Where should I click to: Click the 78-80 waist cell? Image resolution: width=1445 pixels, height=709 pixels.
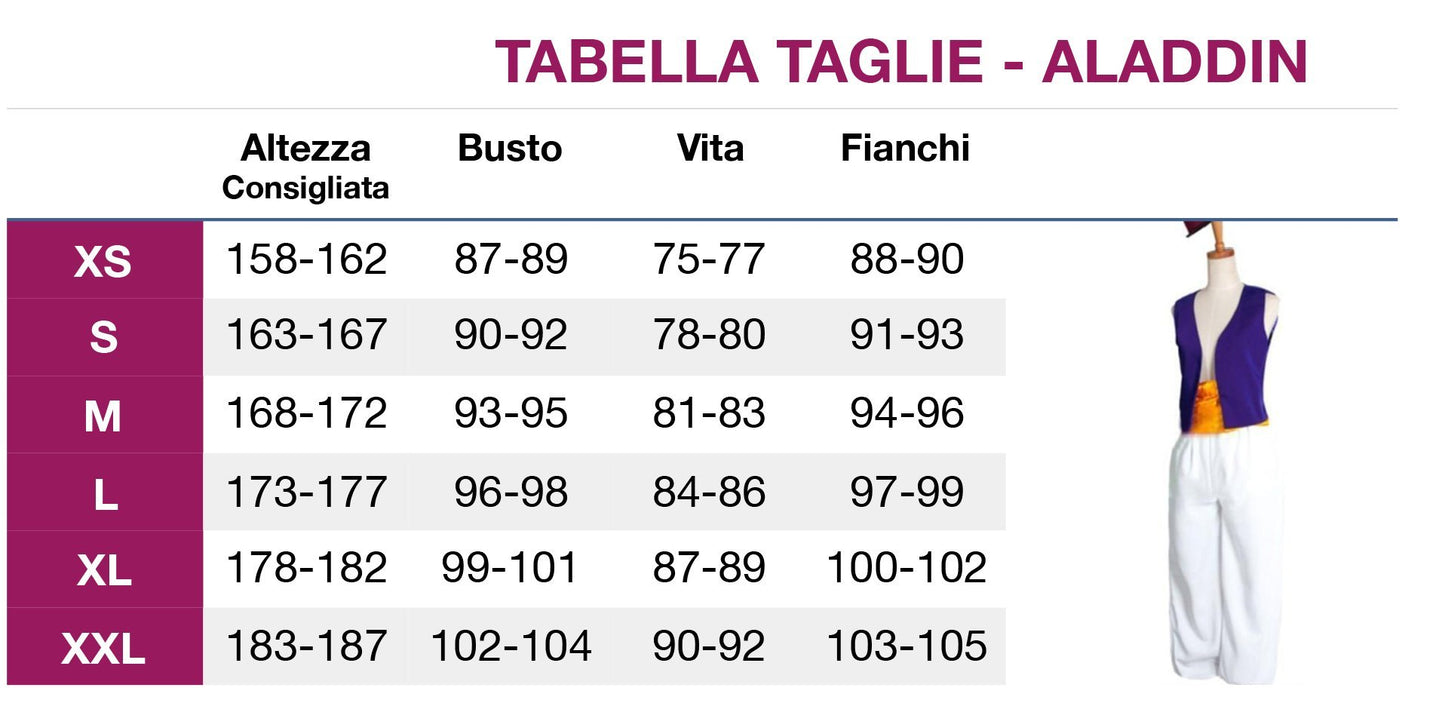709,337
